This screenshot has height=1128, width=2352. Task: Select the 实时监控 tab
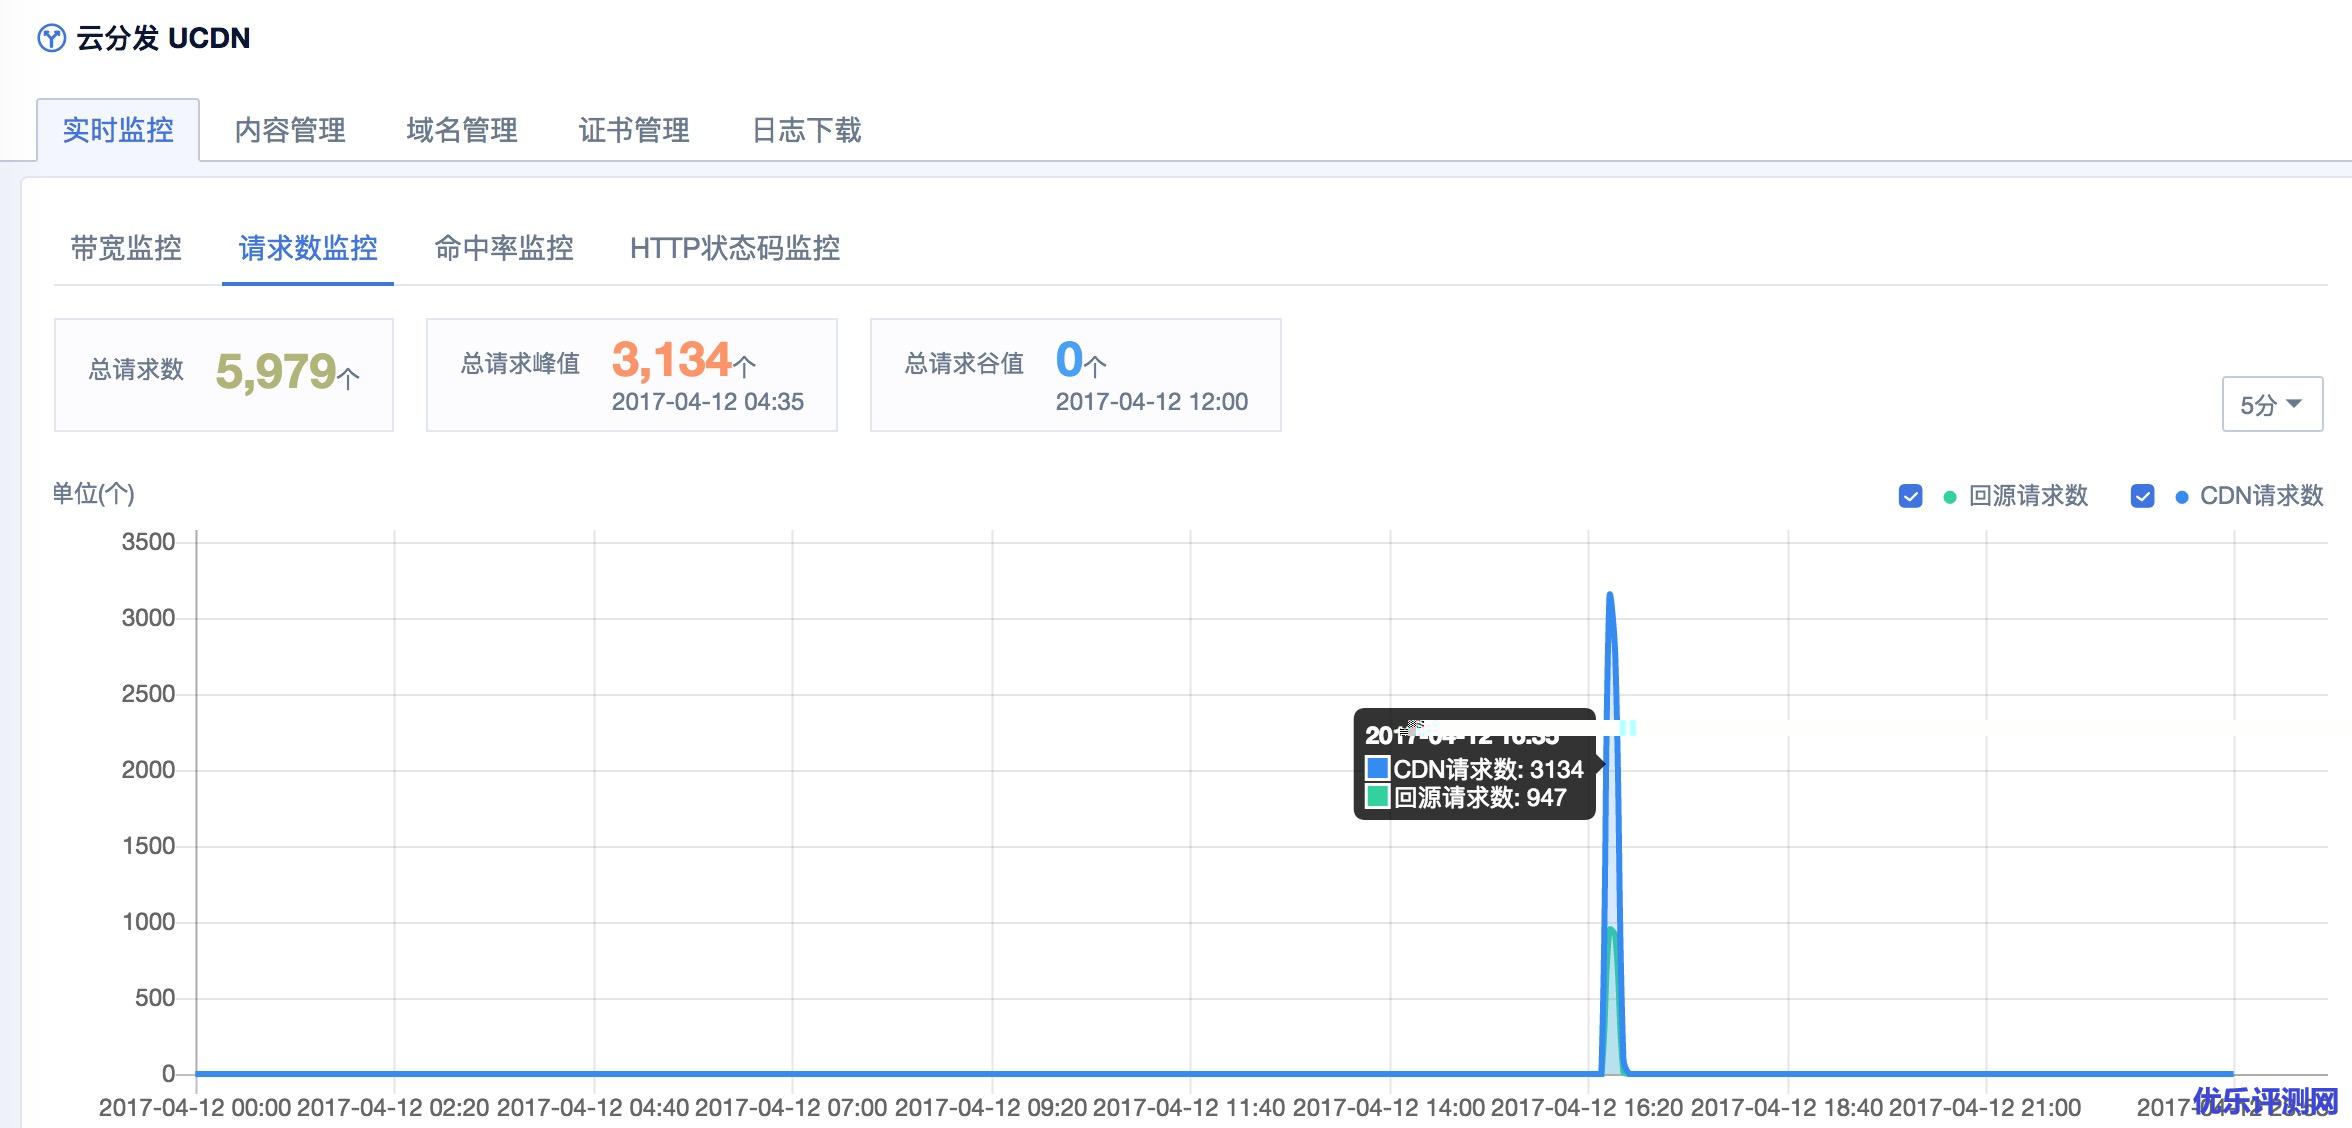pyautogui.click(x=118, y=130)
